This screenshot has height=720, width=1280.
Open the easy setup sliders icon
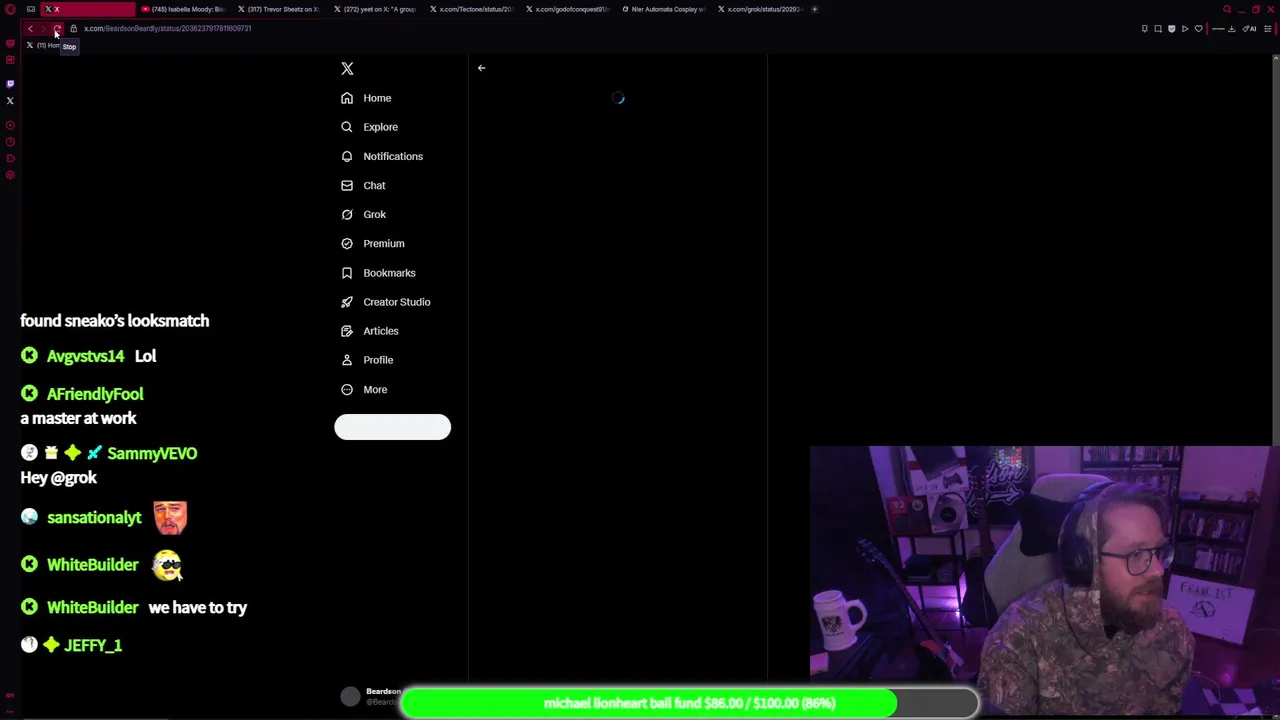tap(1268, 28)
